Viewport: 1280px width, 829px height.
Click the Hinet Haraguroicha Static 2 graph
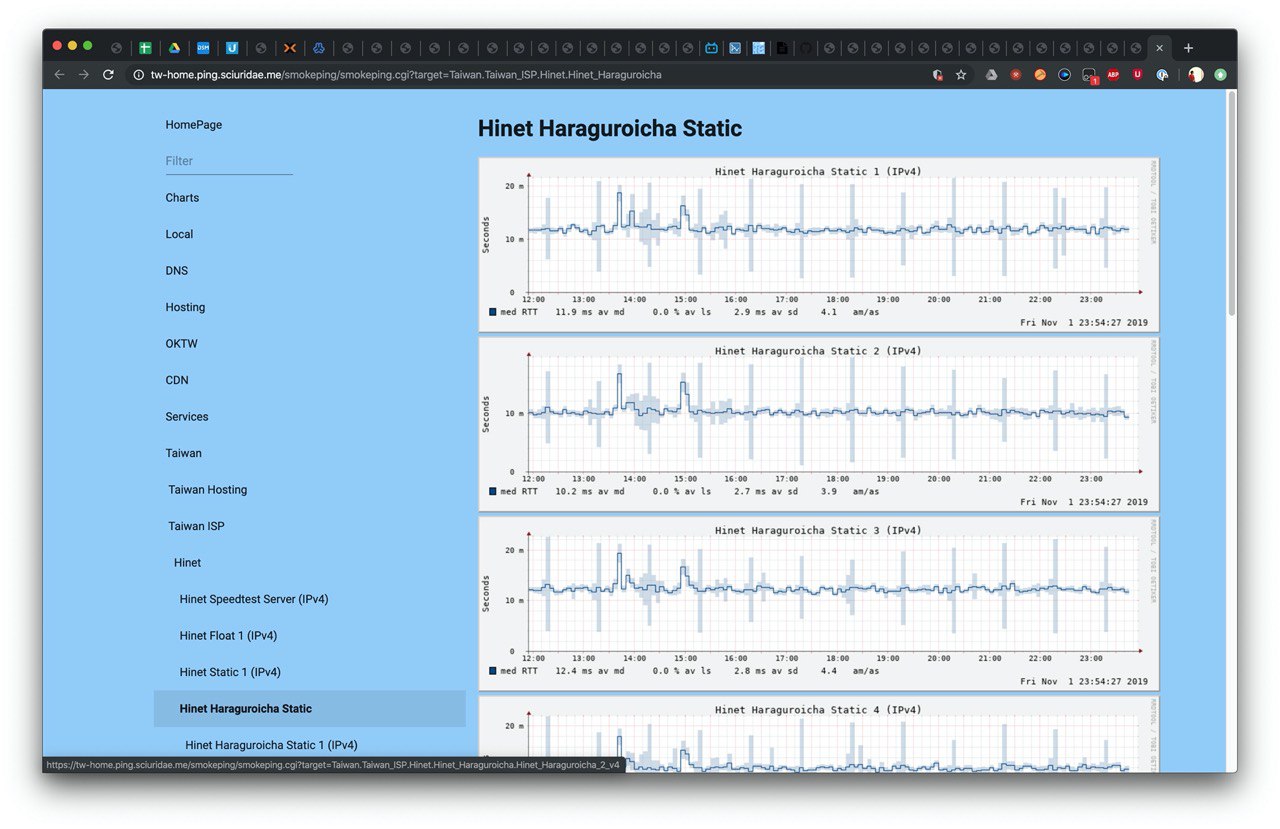tap(819, 424)
